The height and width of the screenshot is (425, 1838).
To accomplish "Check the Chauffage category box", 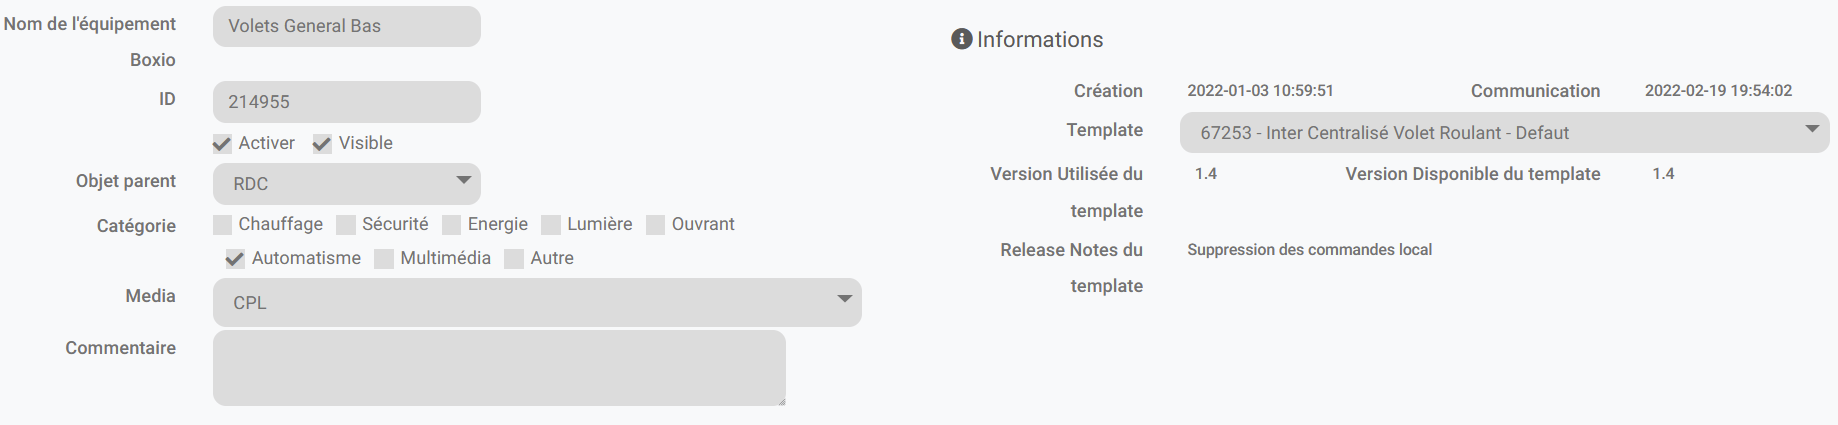I will pyautogui.click(x=222, y=225).
